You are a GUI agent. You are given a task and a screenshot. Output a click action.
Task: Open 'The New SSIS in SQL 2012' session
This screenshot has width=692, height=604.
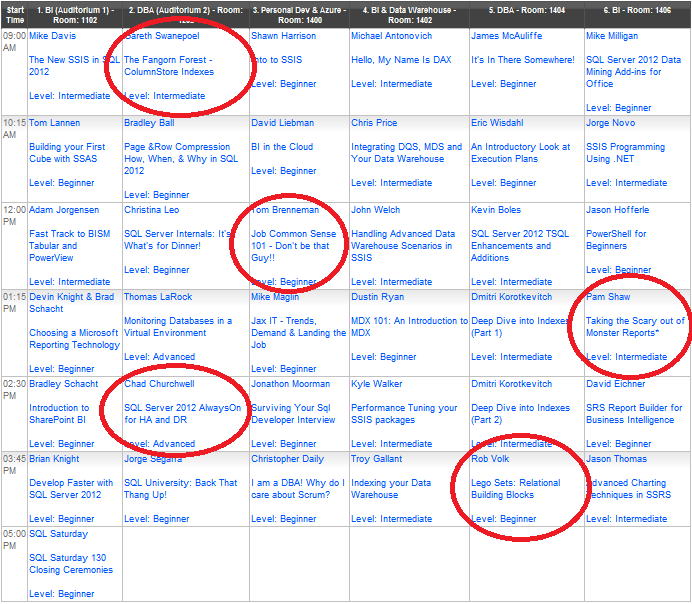[x=74, y=65]
